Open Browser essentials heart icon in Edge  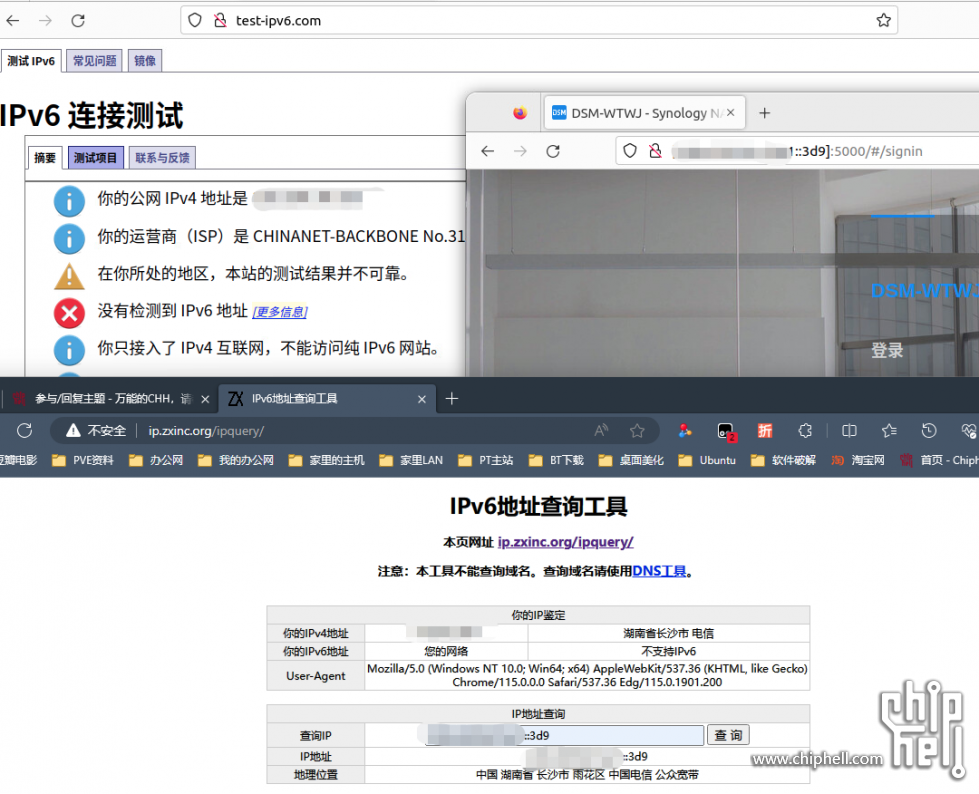968,431
